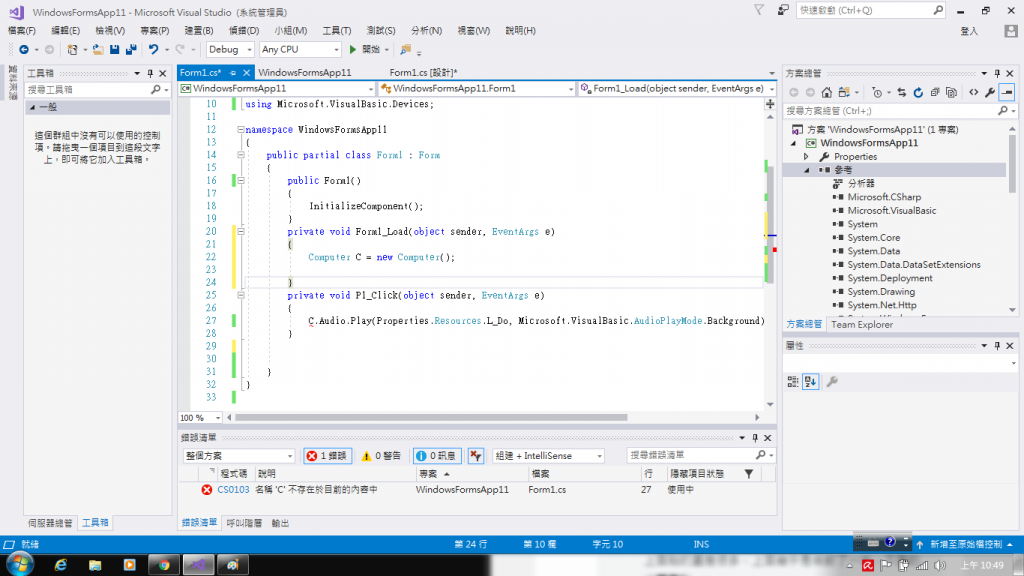The width and height of the screenshot is (1024, 576).
Task: Click Show All Files icon
Action: 952,93
